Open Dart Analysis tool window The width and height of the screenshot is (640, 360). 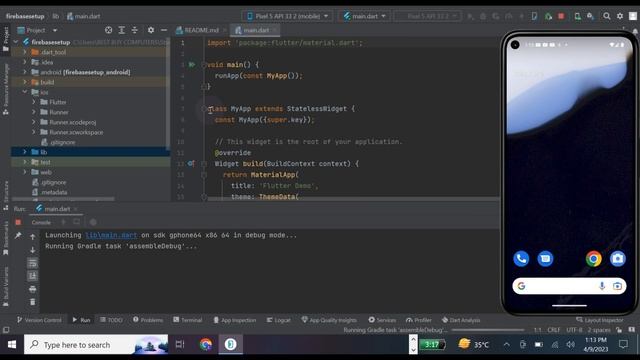pos(461,320)
